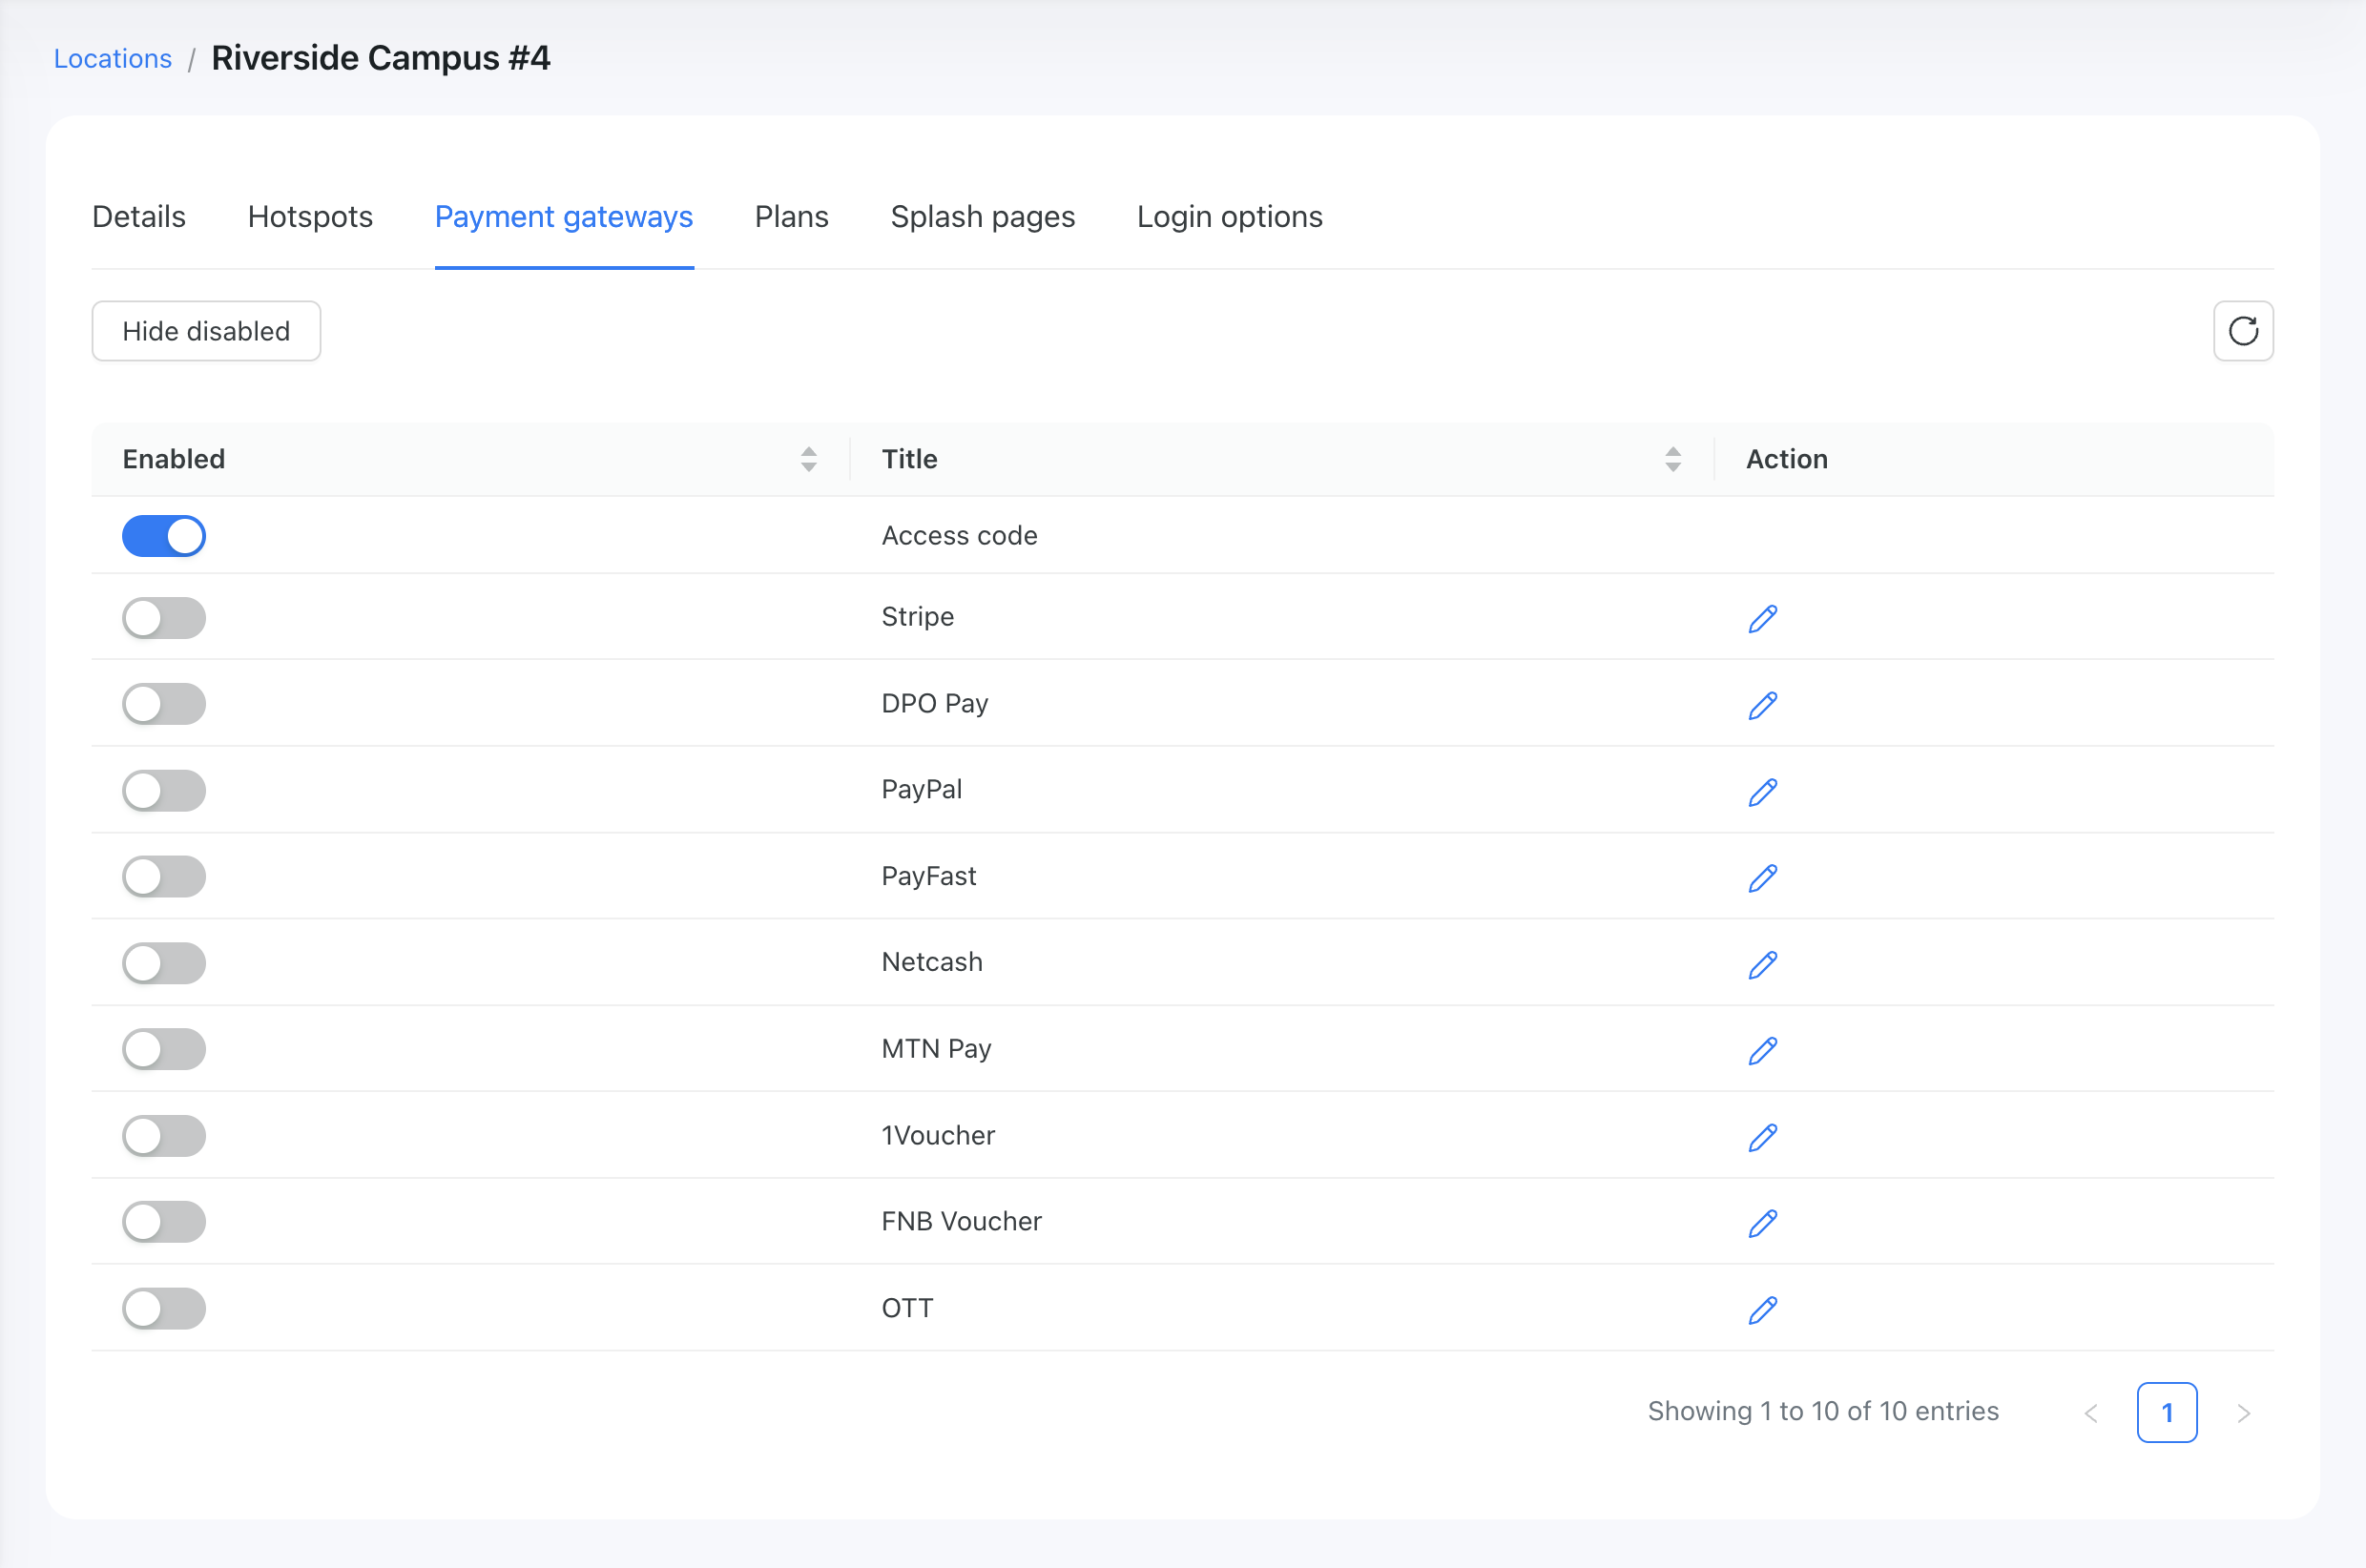
Task: Enable the DPO Pay toggle
Action: [164, 704]
